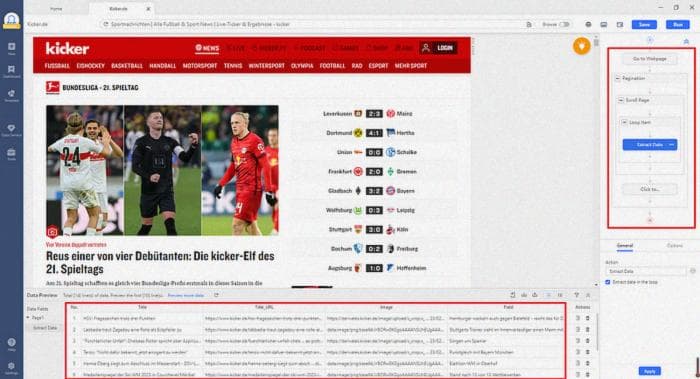Collapse the Scroll Page workflow step
The width and height of the screenshot is (700, 379).
coord(621,100)
